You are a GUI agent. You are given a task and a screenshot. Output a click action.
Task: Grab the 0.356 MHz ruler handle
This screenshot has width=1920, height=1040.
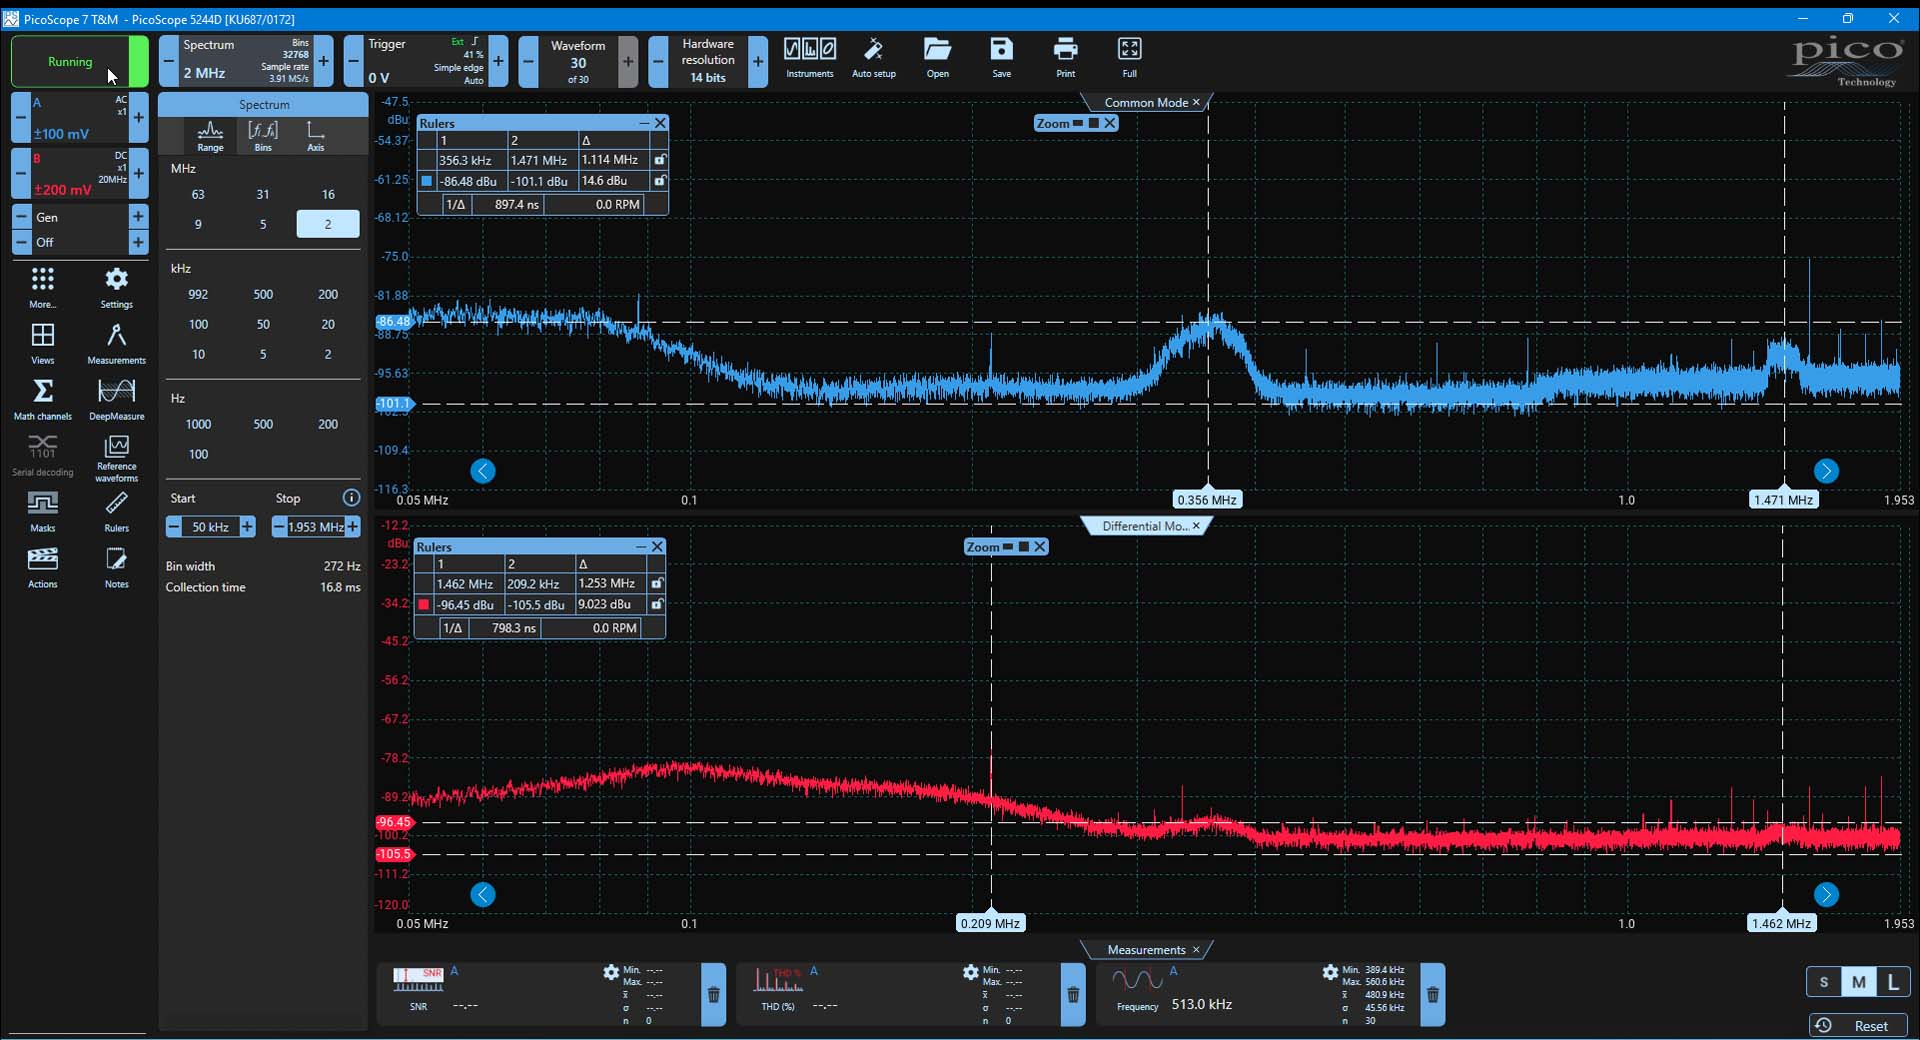(x=1207, y=499)
